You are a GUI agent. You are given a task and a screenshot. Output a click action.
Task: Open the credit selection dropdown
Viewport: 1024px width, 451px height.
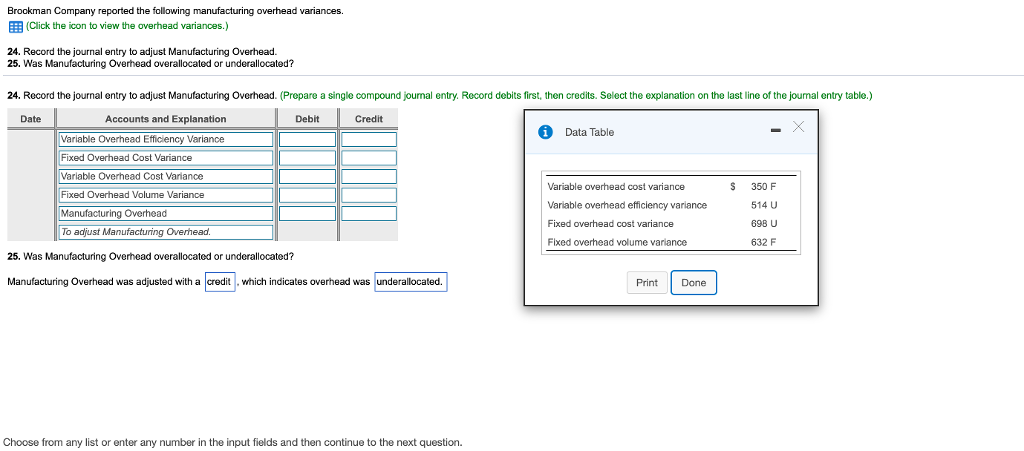coord(220,282)
